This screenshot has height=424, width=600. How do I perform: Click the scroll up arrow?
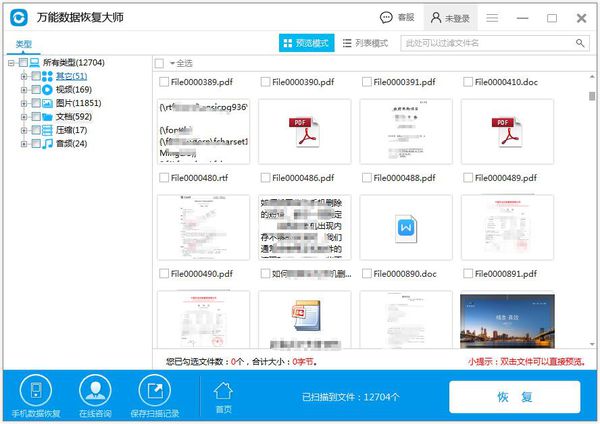coord(592,77)
